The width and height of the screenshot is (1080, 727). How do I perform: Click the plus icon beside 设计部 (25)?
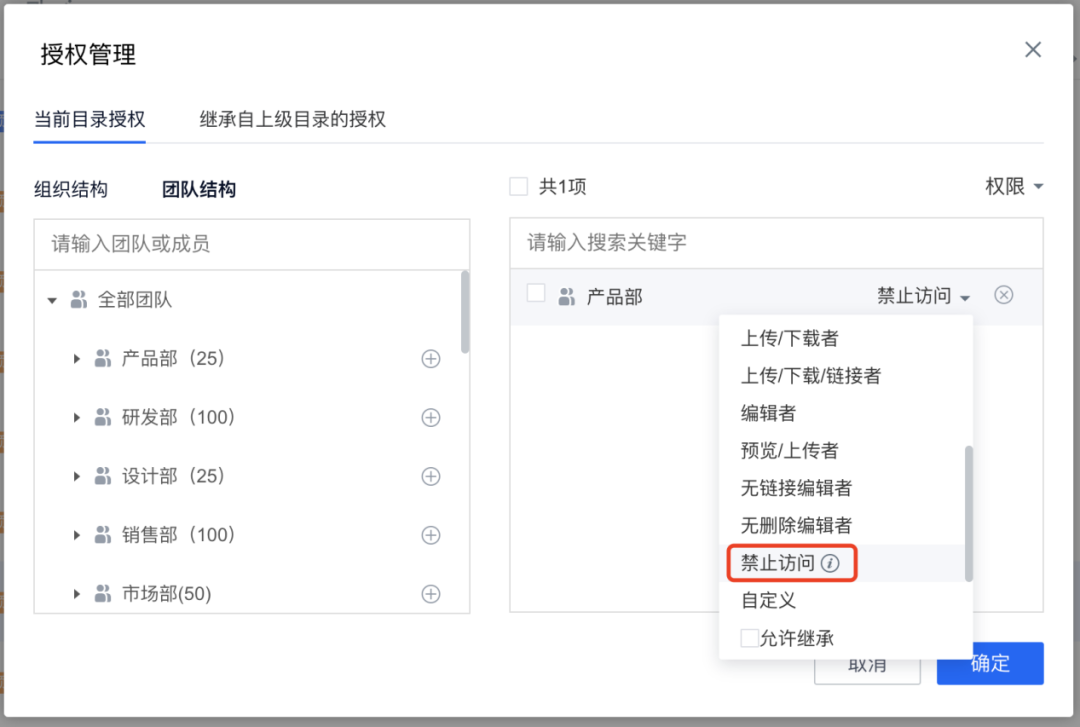430,476
